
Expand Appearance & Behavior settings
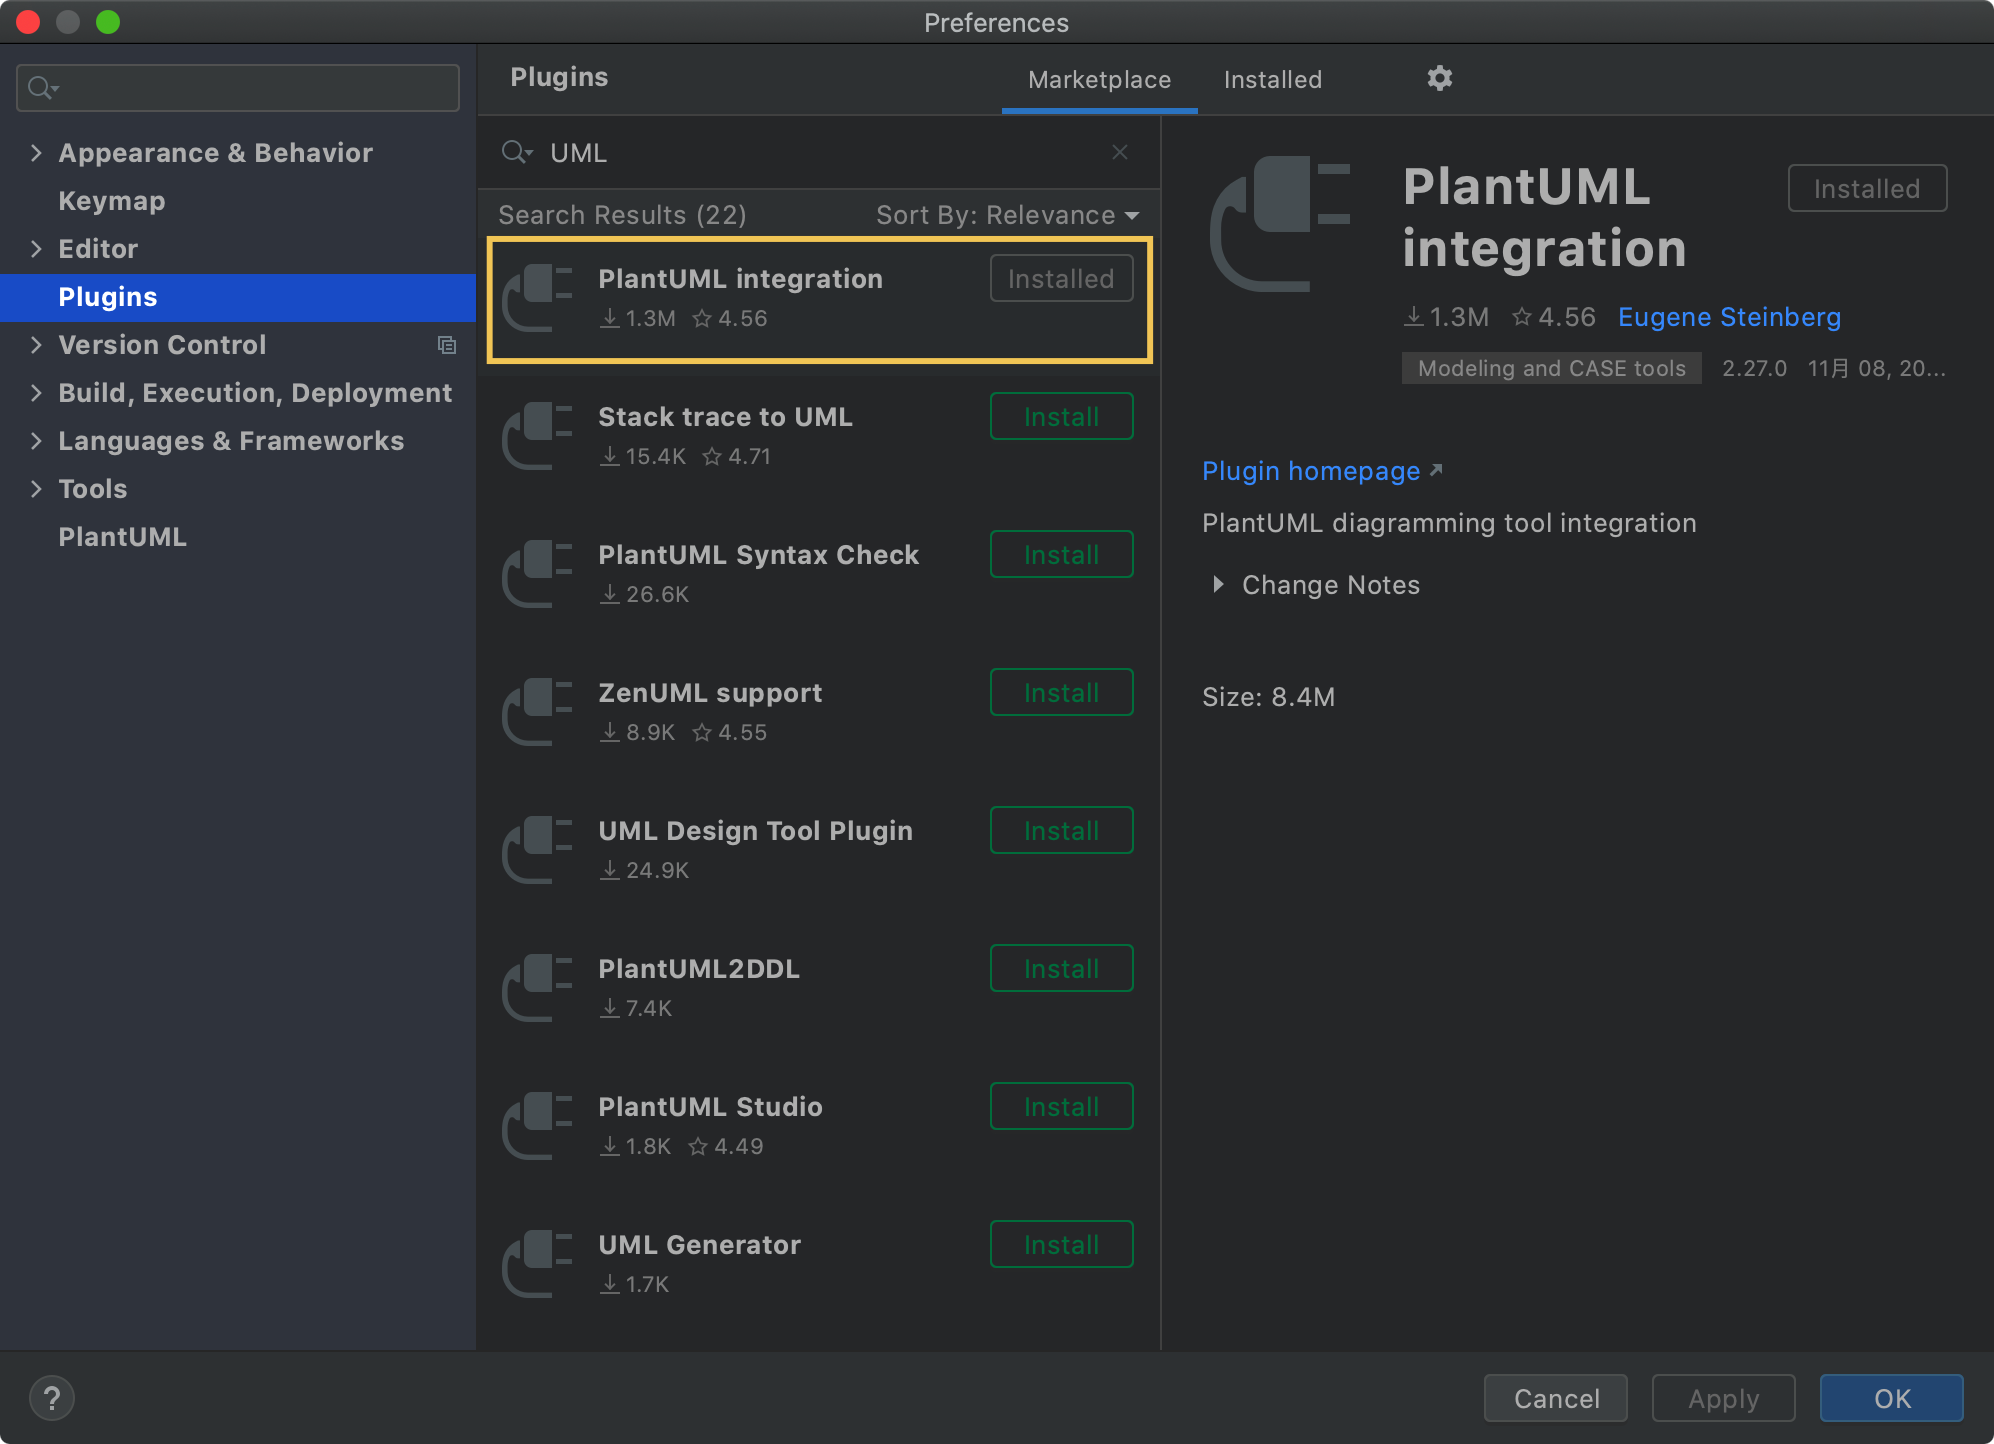click(36, 153)
